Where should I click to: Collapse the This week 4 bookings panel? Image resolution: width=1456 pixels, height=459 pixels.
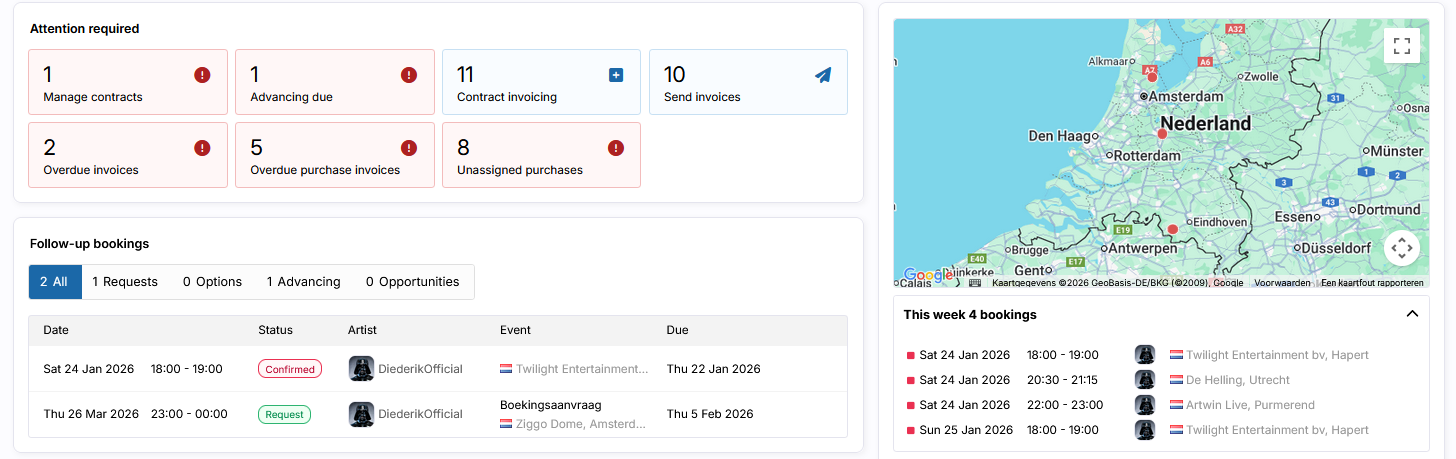(1412, 314)
